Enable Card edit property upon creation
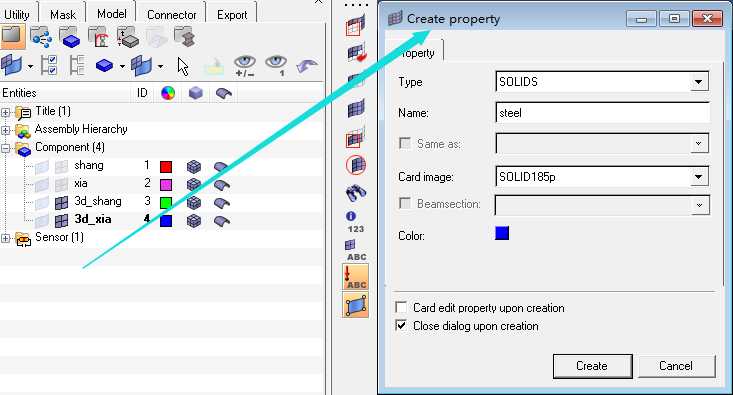Viewport: 733px width, 395px height. (x=401, y=307)
